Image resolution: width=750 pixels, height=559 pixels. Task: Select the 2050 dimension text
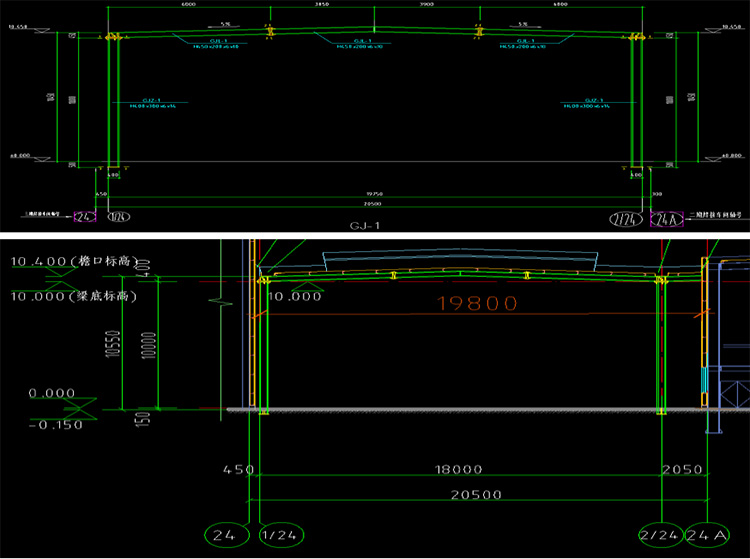[x=684, y=469]
